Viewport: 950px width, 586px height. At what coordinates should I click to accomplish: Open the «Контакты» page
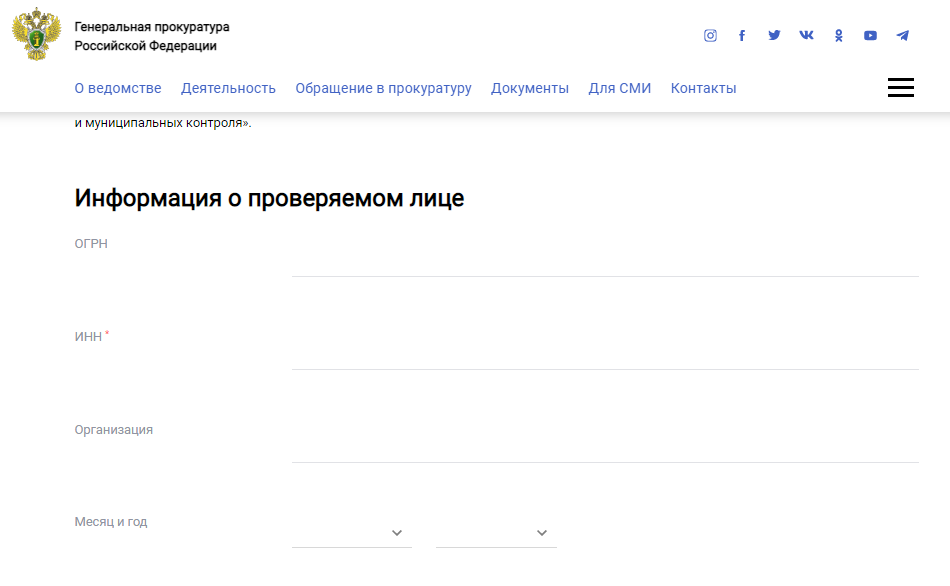tap(703, 88)
